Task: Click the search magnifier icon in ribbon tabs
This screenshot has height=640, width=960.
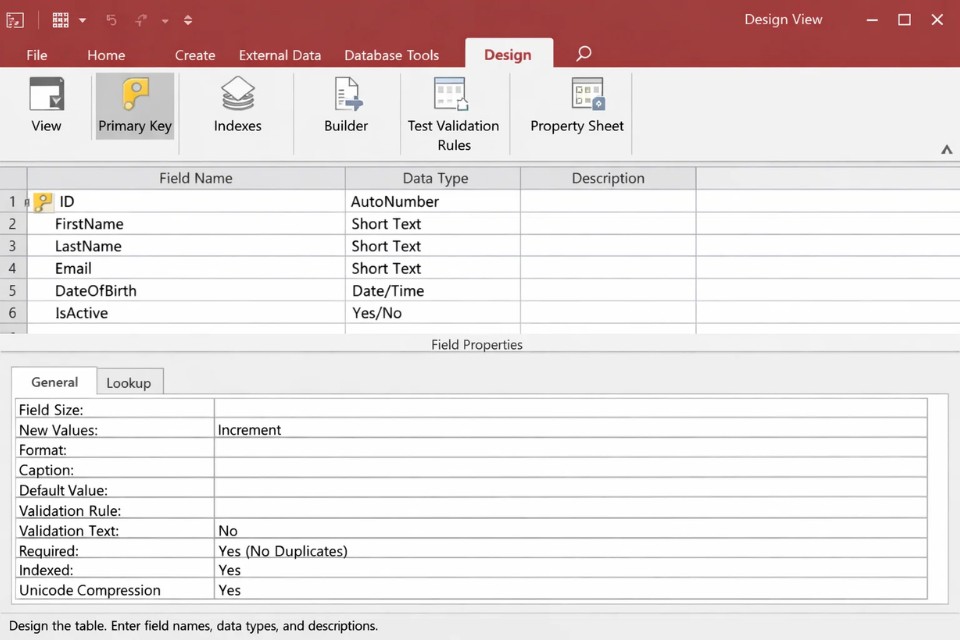Action: [x=584, y=54]
